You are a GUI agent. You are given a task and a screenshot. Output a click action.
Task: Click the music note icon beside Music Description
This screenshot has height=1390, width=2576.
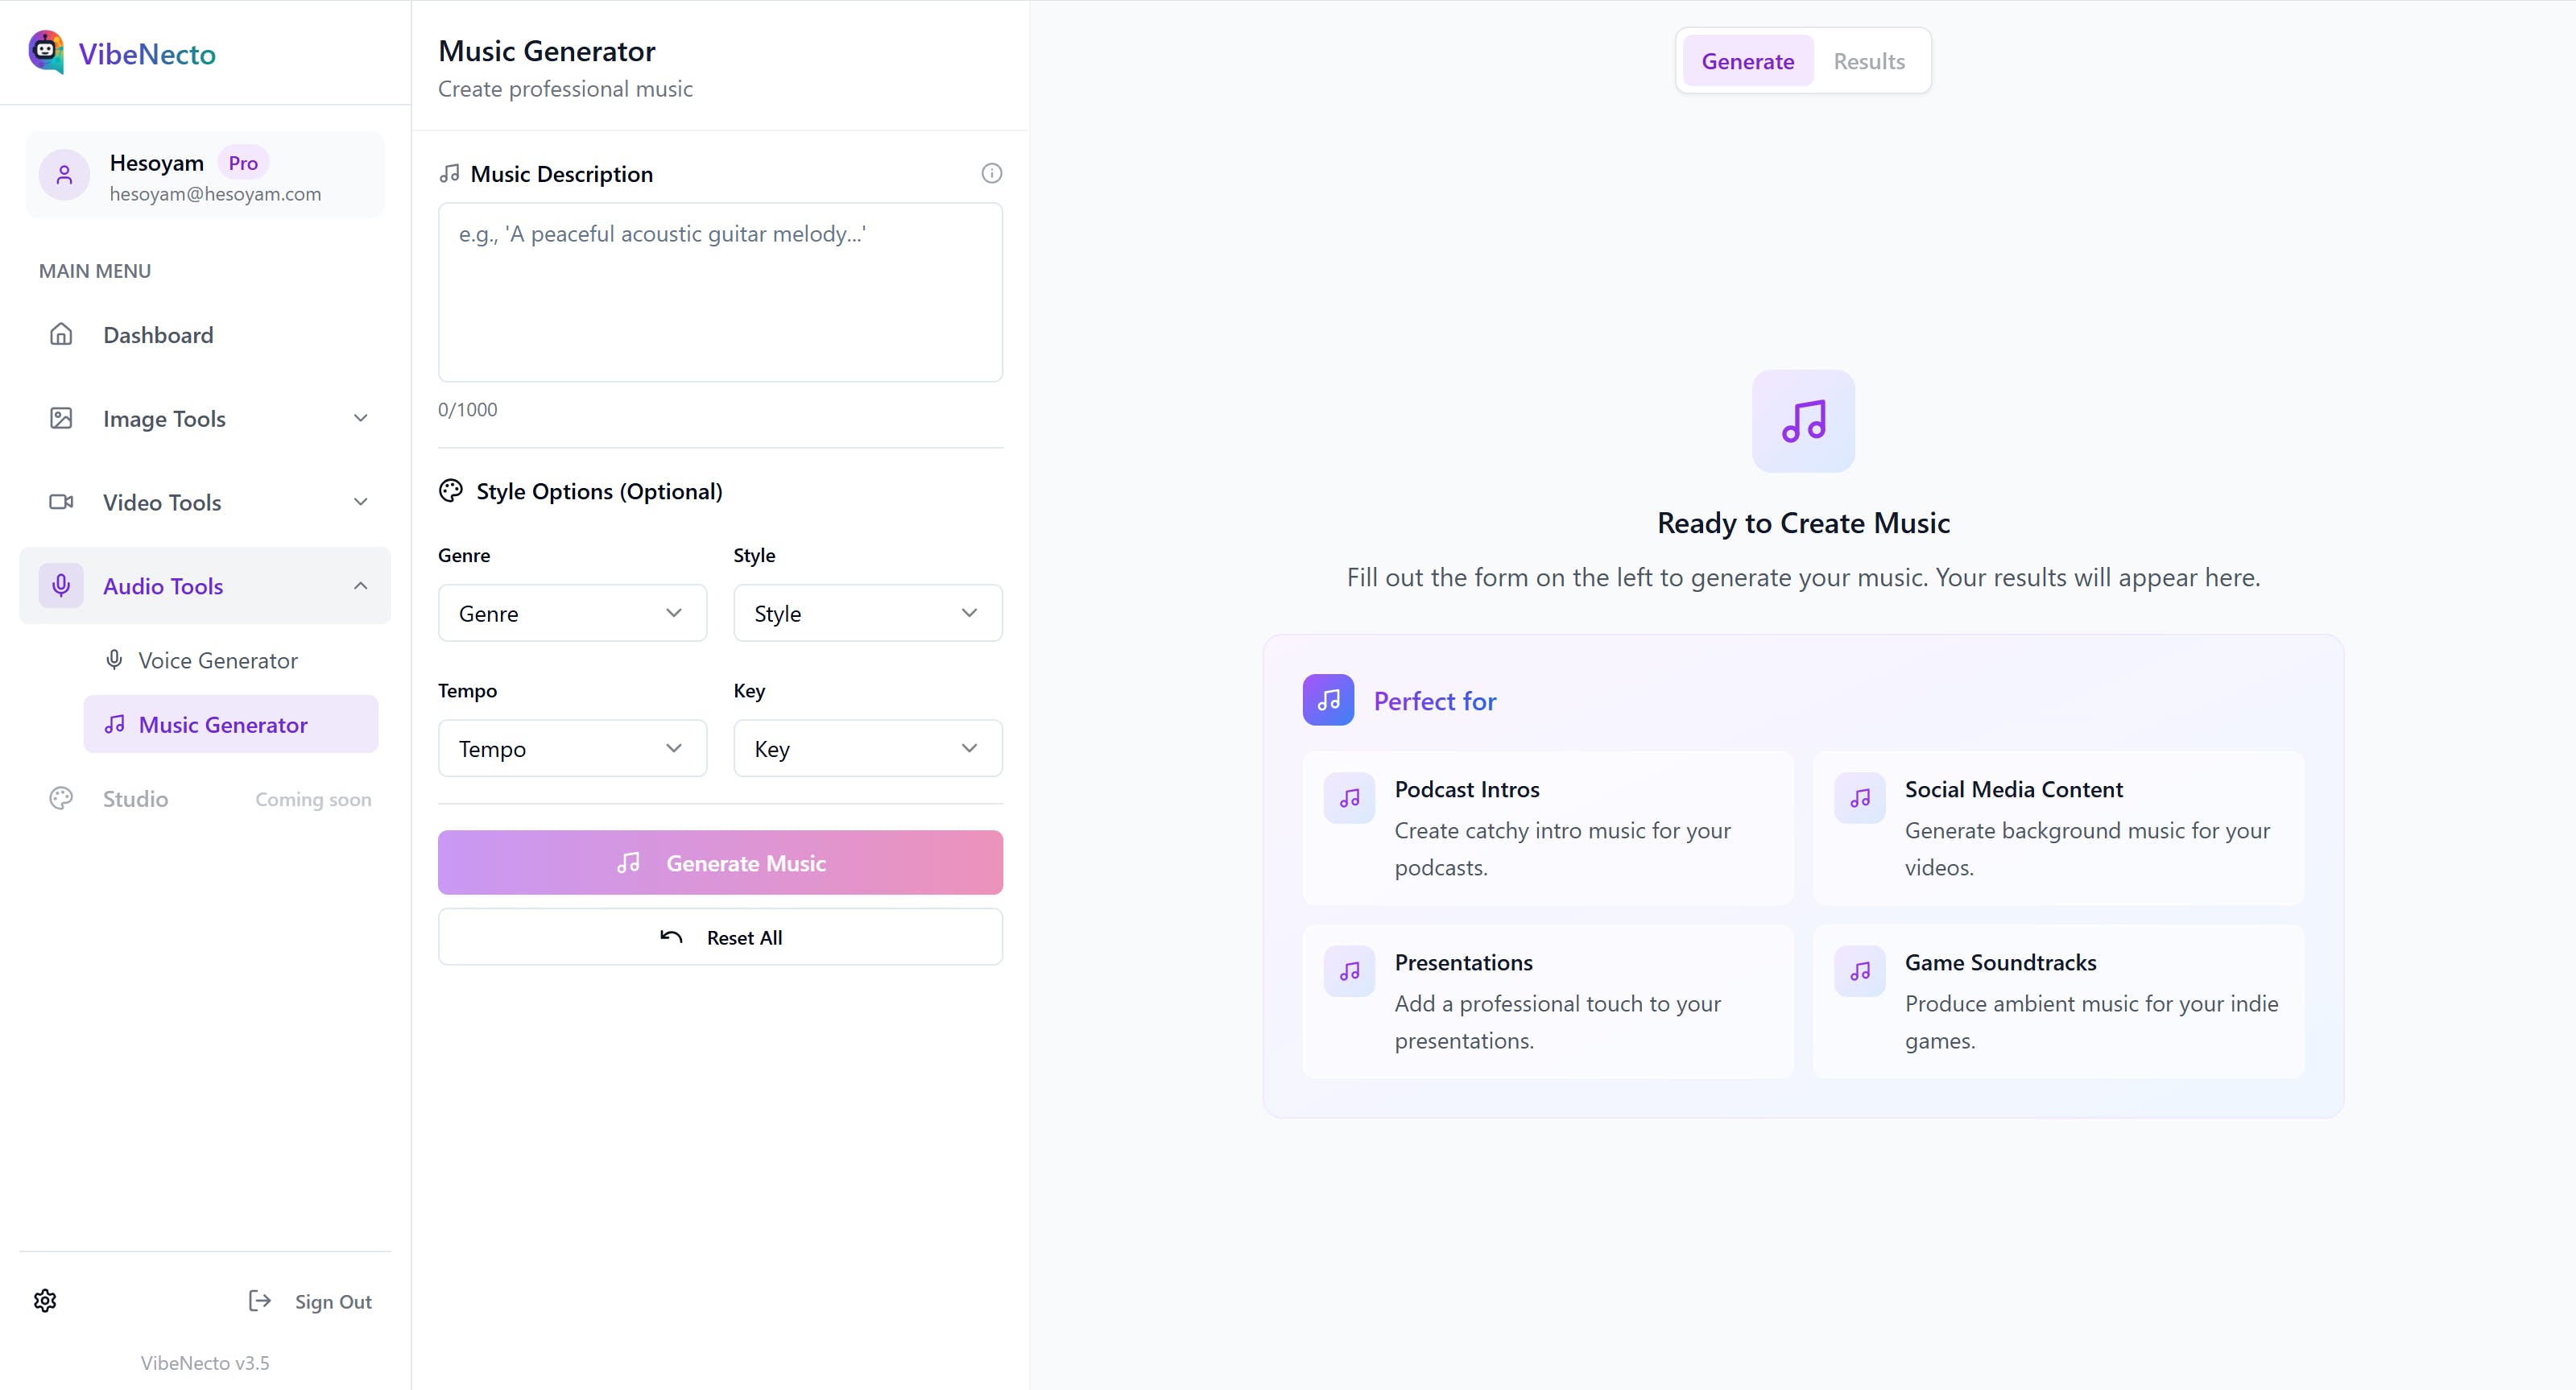click(x=450, y=174)
